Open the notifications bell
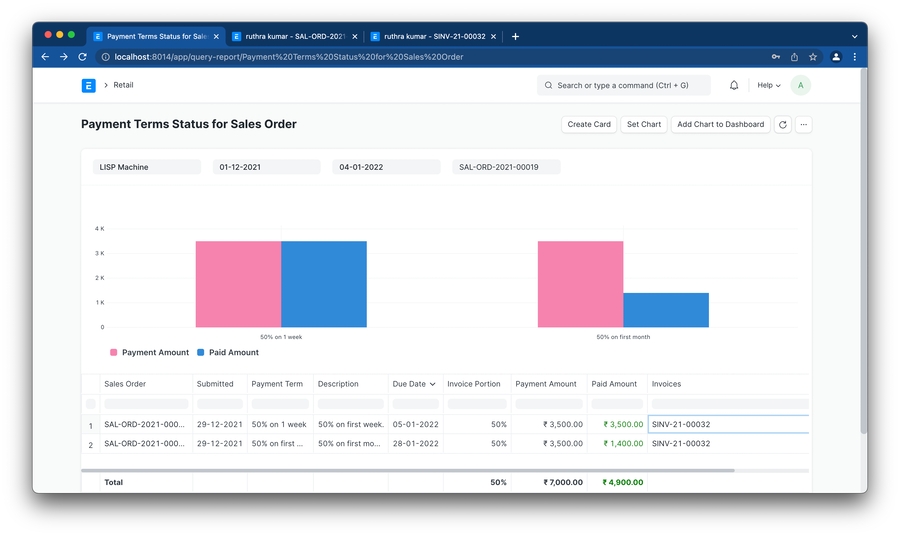This screenshot has width=900, height=536. (x=734, y=86)
